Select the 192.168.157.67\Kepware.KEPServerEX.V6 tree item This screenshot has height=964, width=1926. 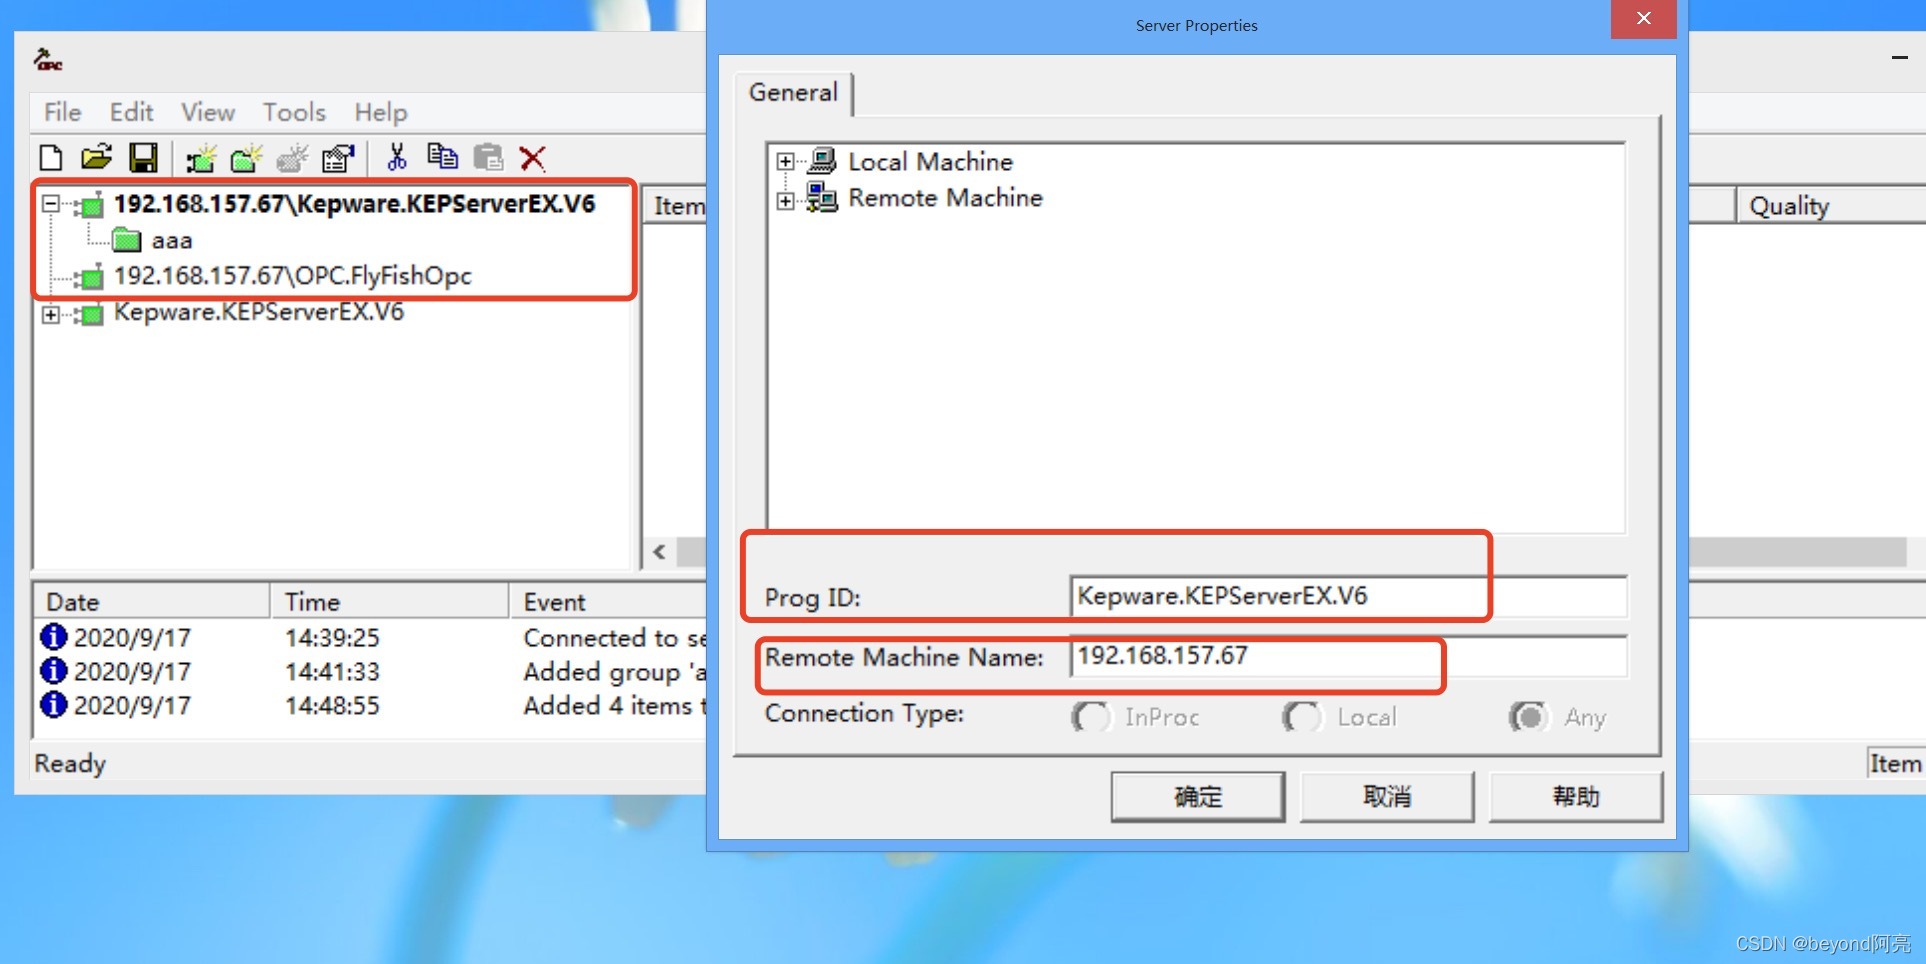pyautogui.click(x=354, y=204)
